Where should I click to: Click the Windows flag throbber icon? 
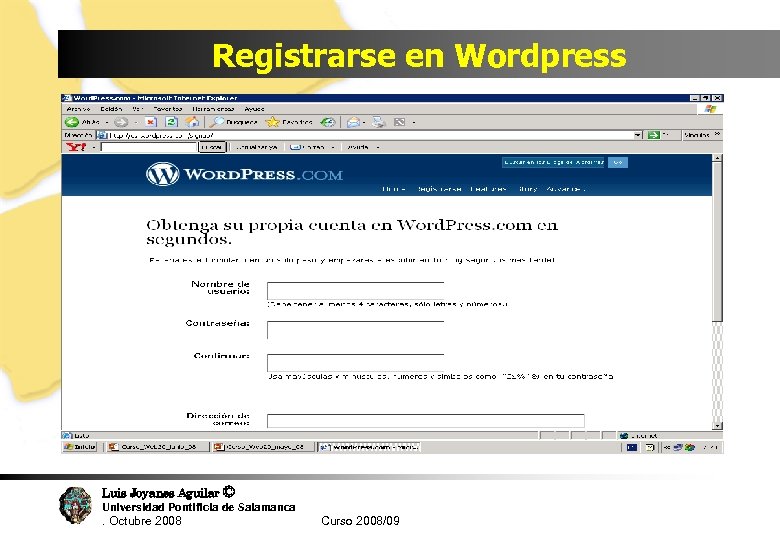(710, 109)
